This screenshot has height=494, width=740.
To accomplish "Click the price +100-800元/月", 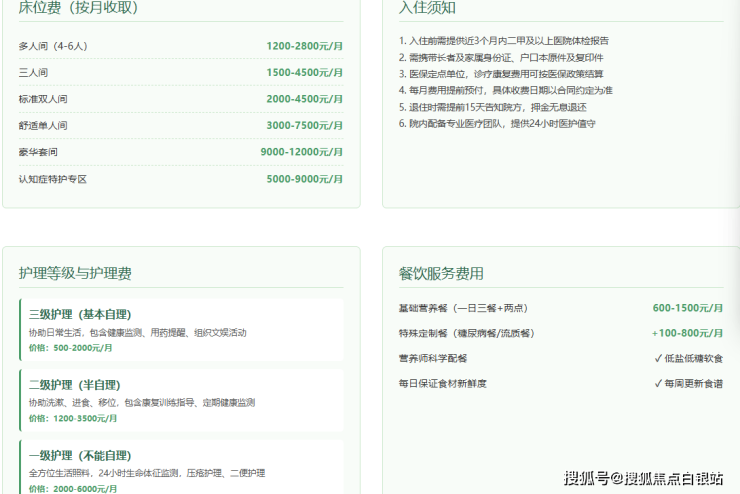I will click(687, 333).
